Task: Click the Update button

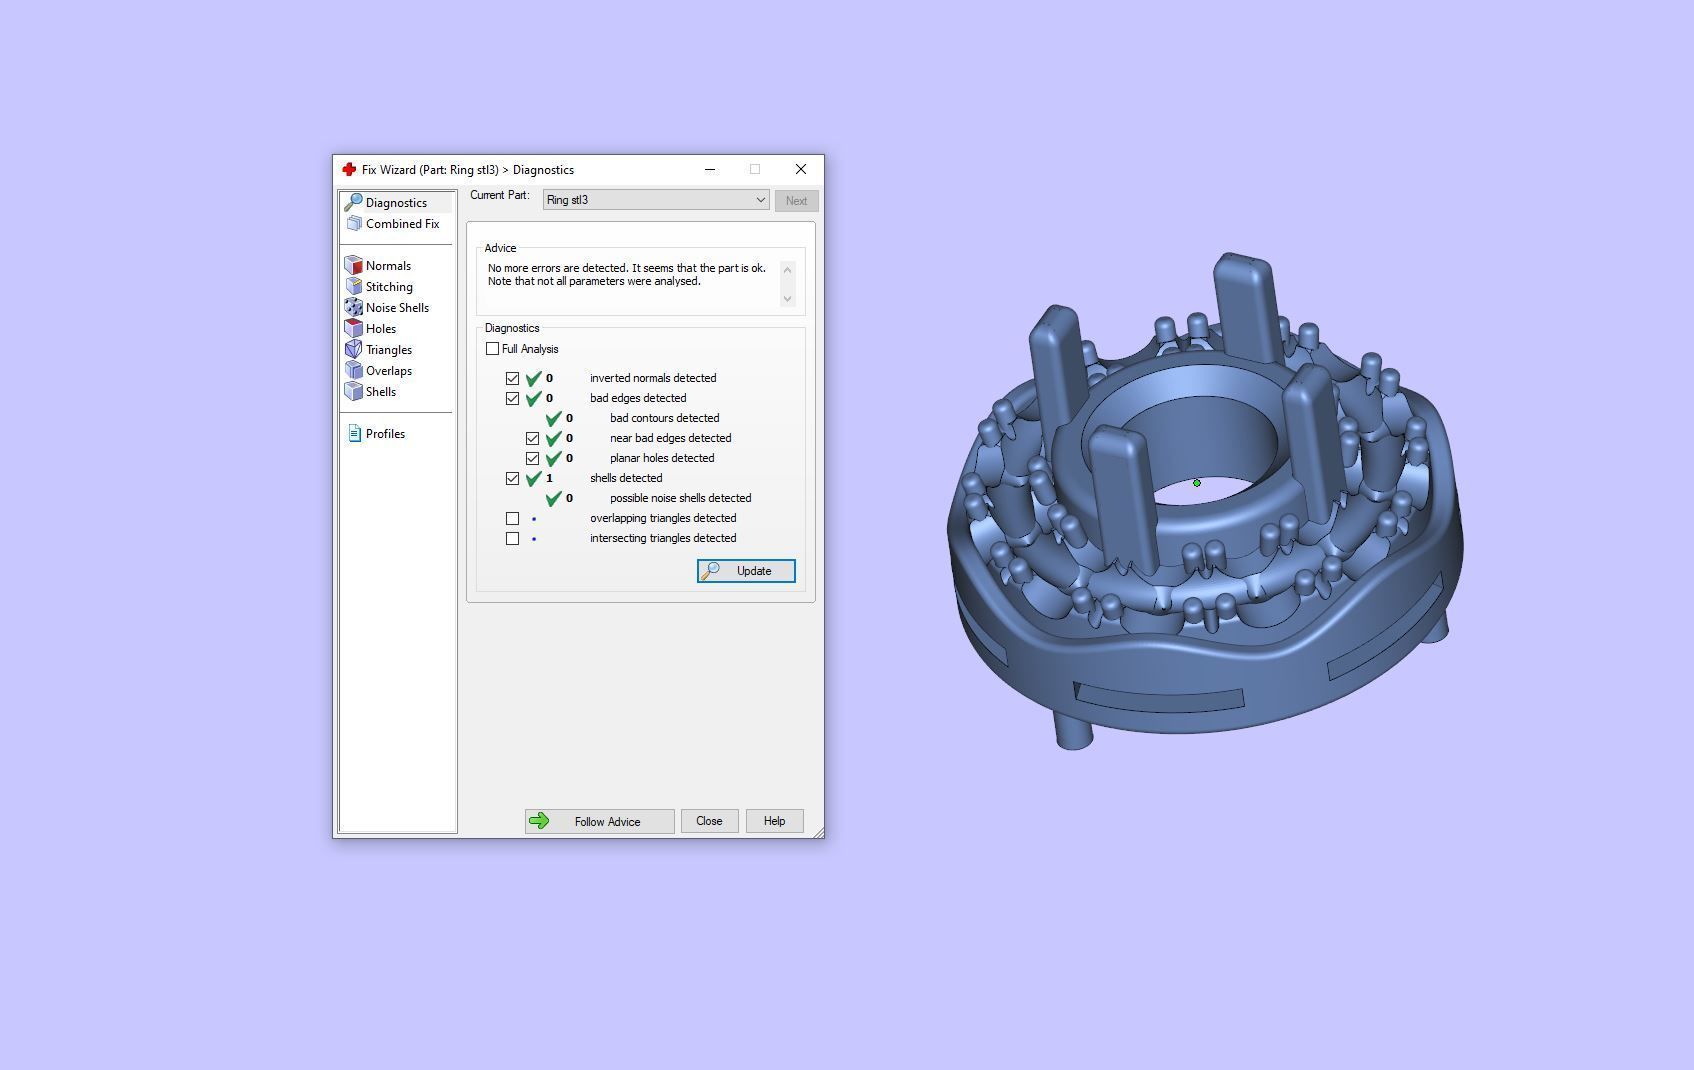Action: (746, 571)
